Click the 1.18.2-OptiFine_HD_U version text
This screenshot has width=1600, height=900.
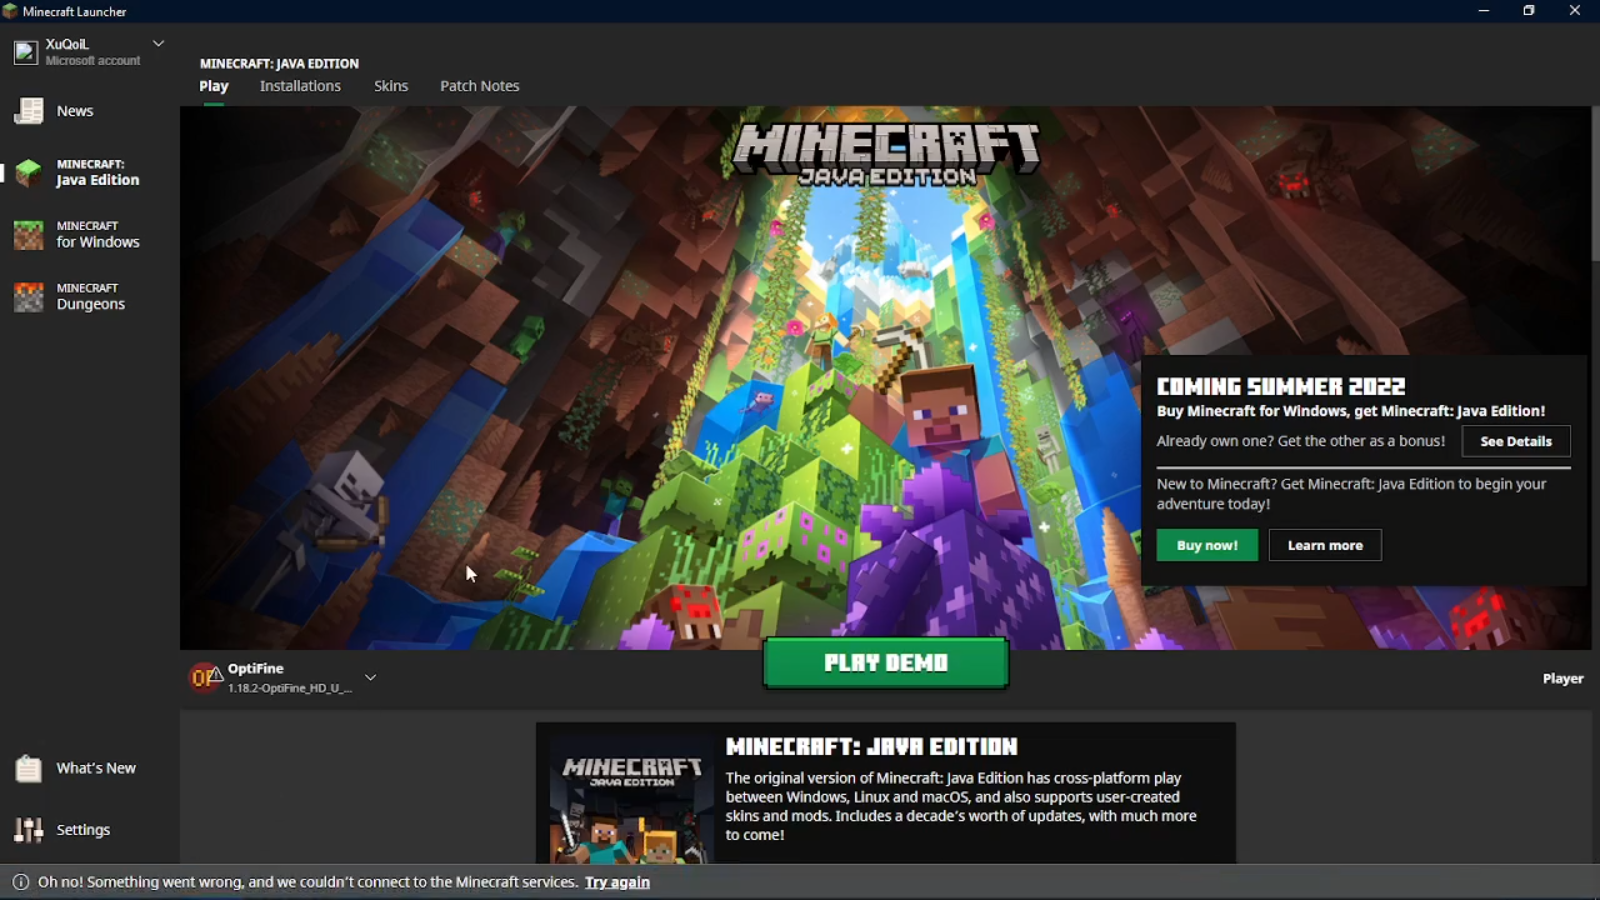point(290,688)
